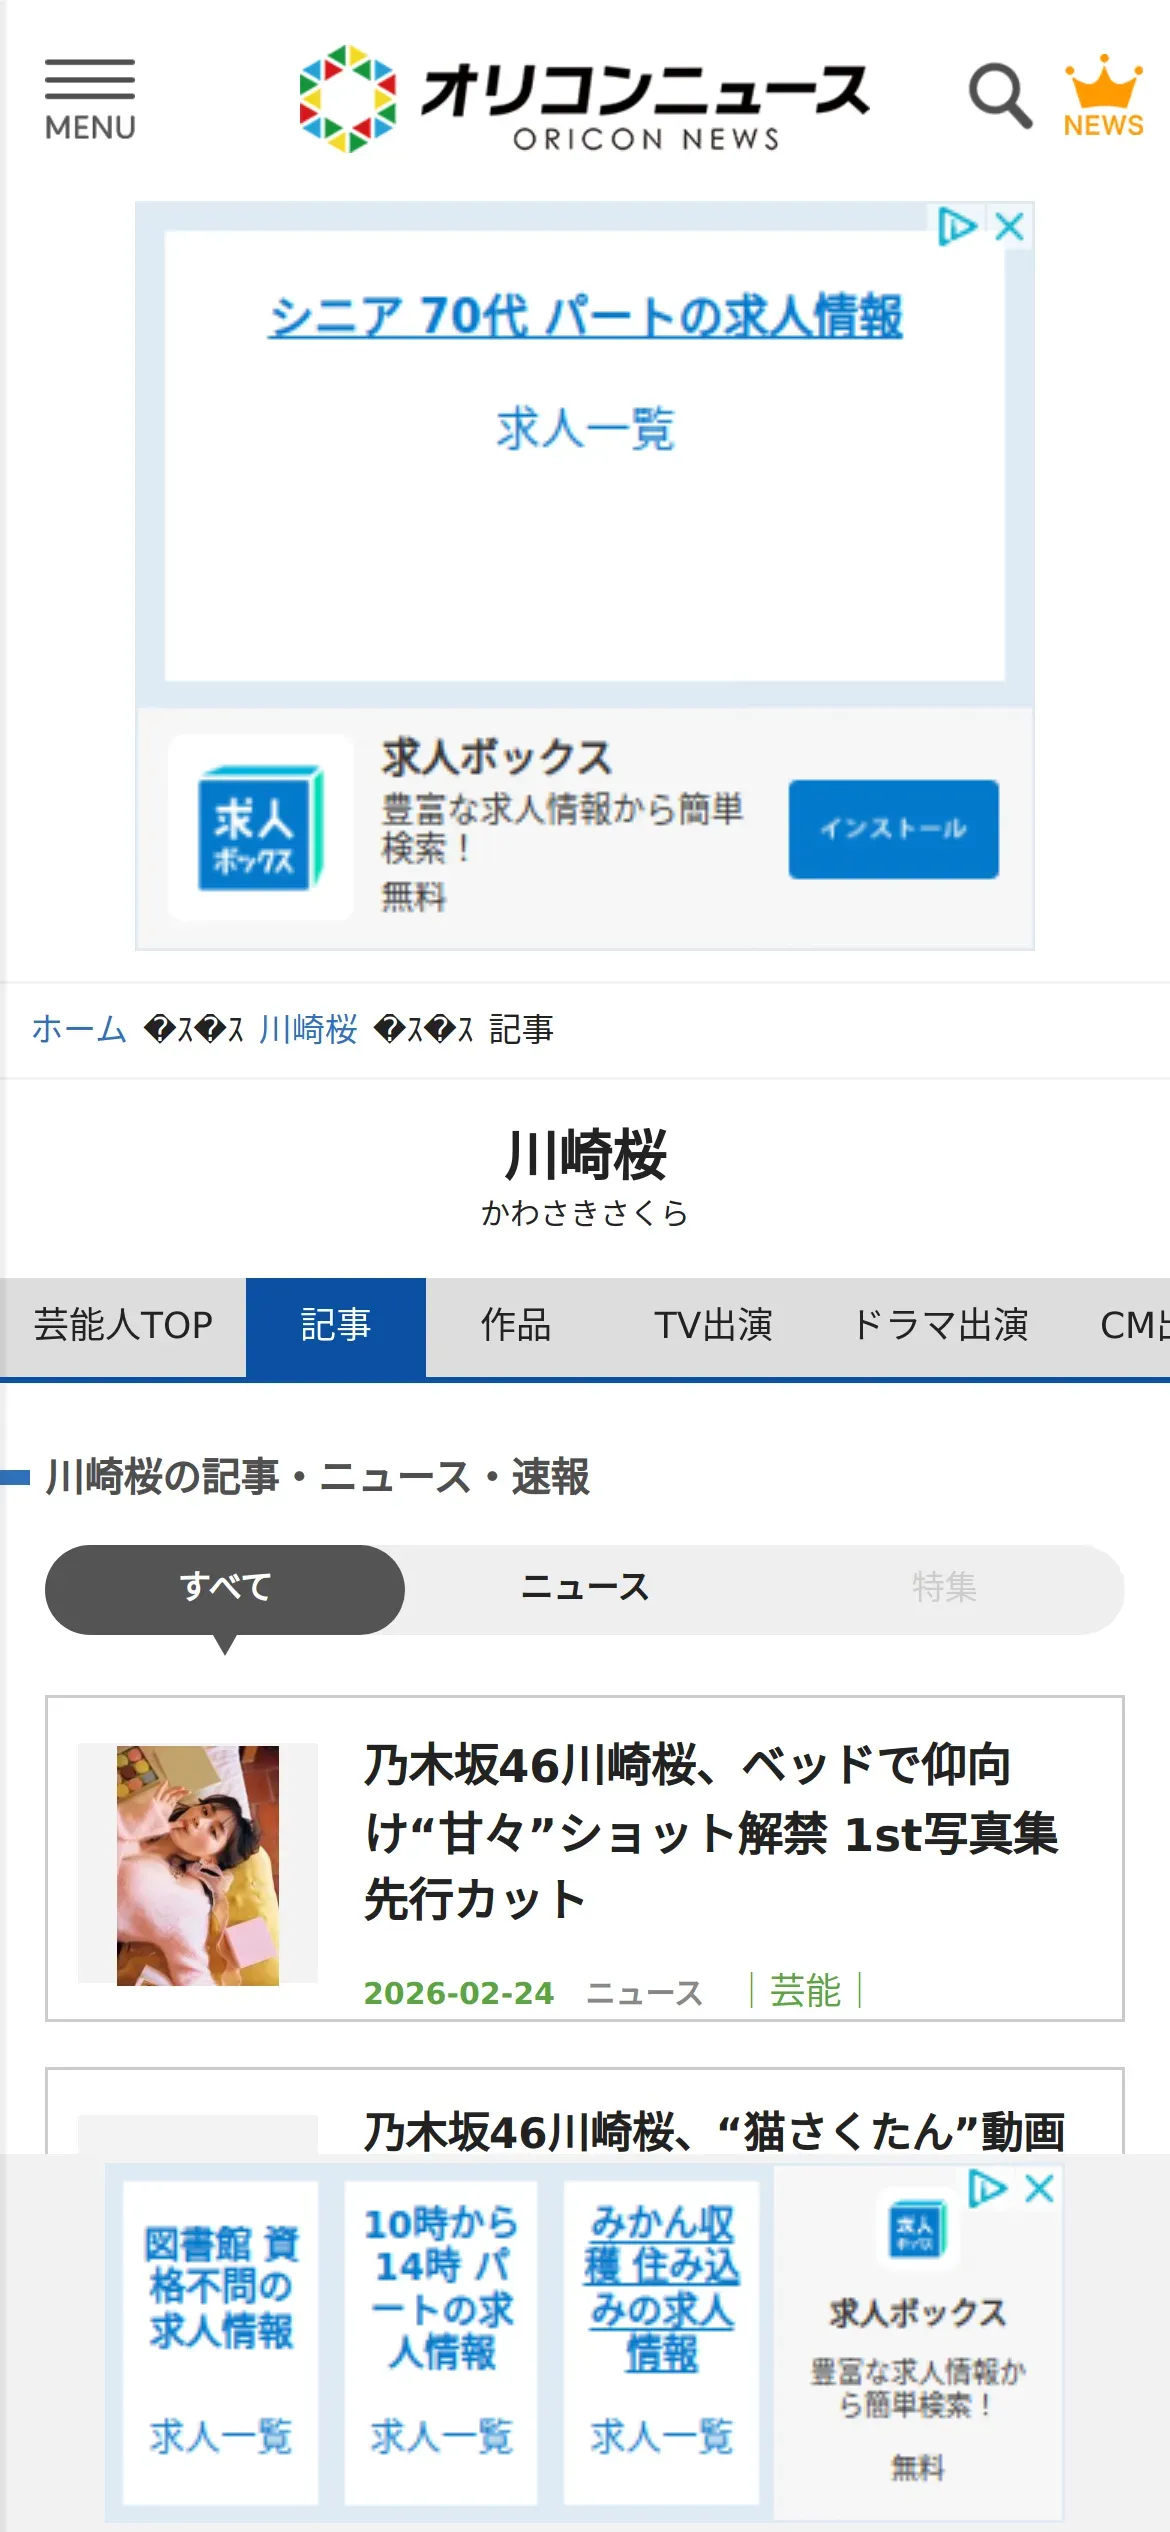This screenshot has height=2532, width=1170.
Task: Select the 特集 filter
Action: [944, 1588]
